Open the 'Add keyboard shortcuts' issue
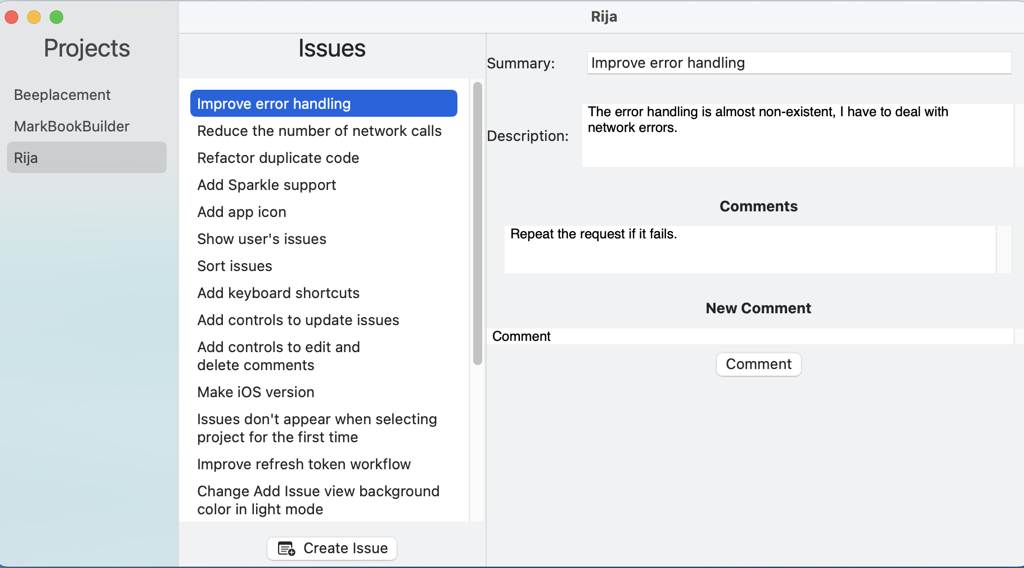Screen dimensions: 1024x568 pyautogui.click(x=278, y=293)
